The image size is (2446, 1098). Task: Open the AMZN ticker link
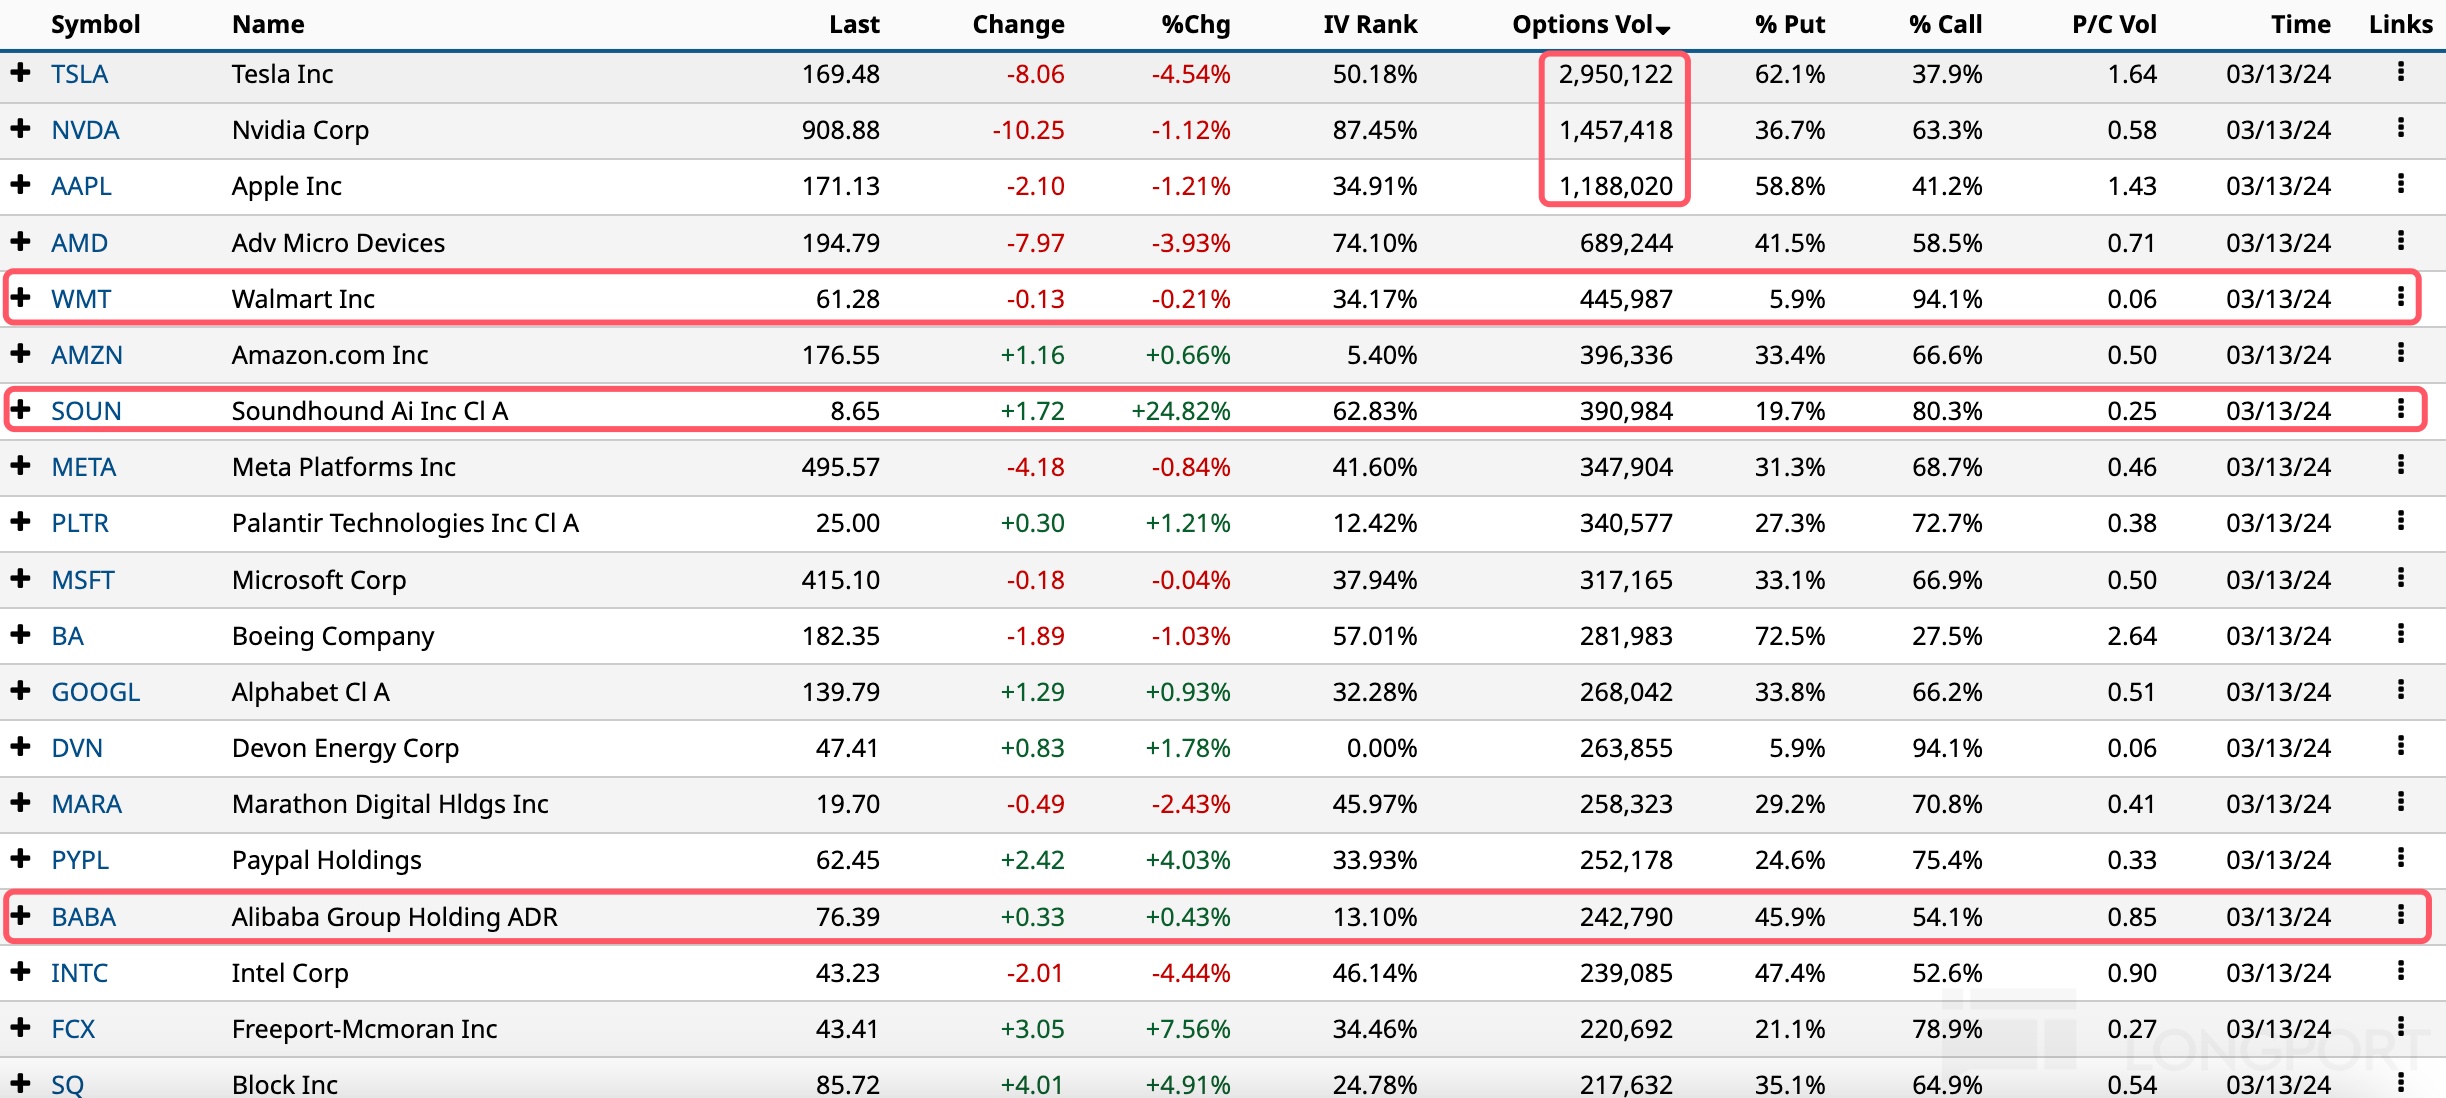[86, 355]
